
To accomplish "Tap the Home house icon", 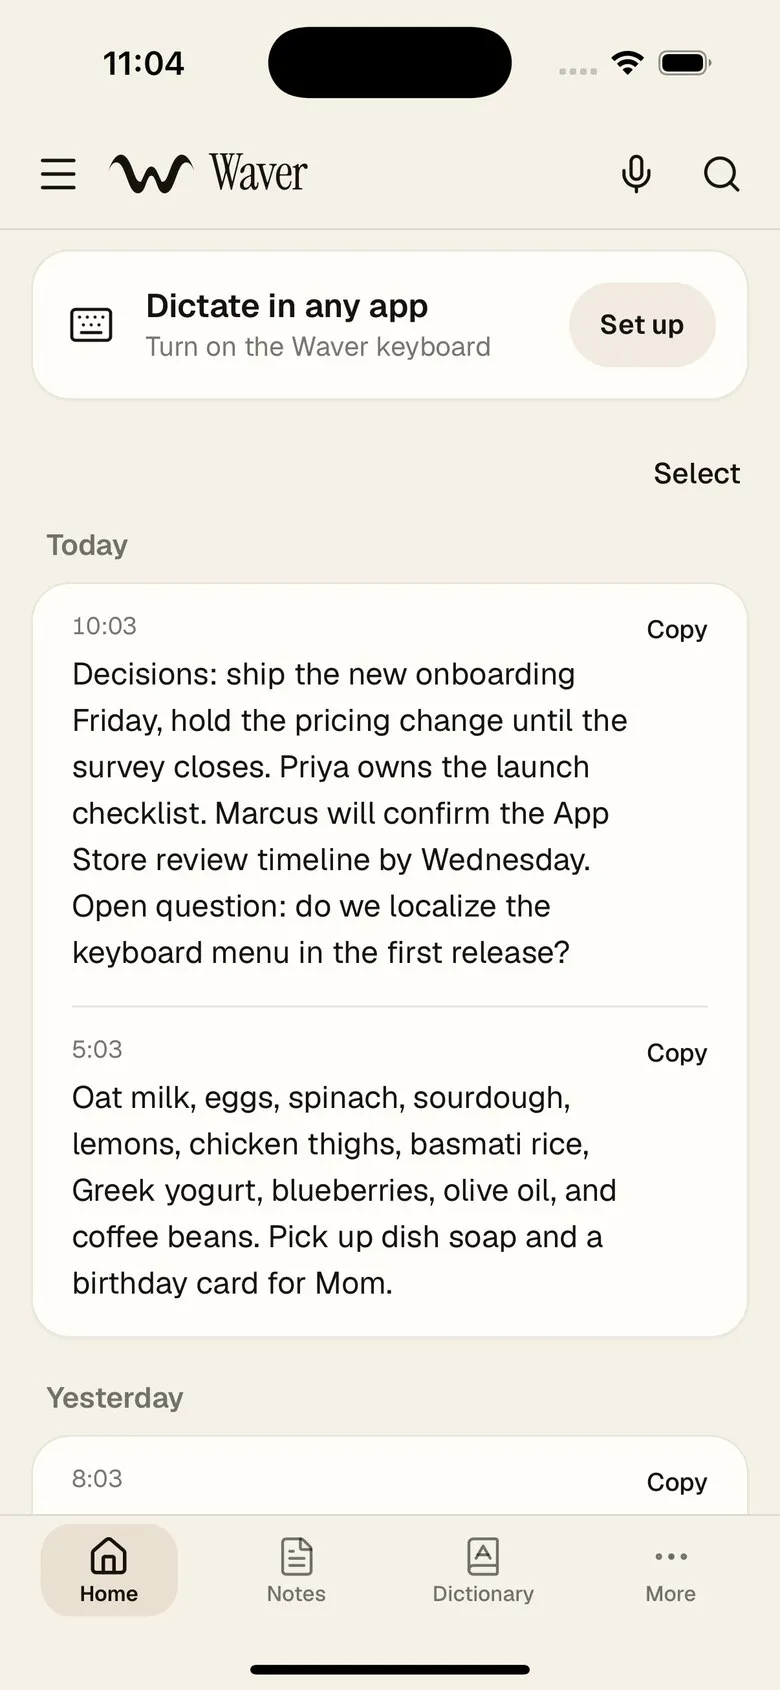I will (x=109, y=1556).
